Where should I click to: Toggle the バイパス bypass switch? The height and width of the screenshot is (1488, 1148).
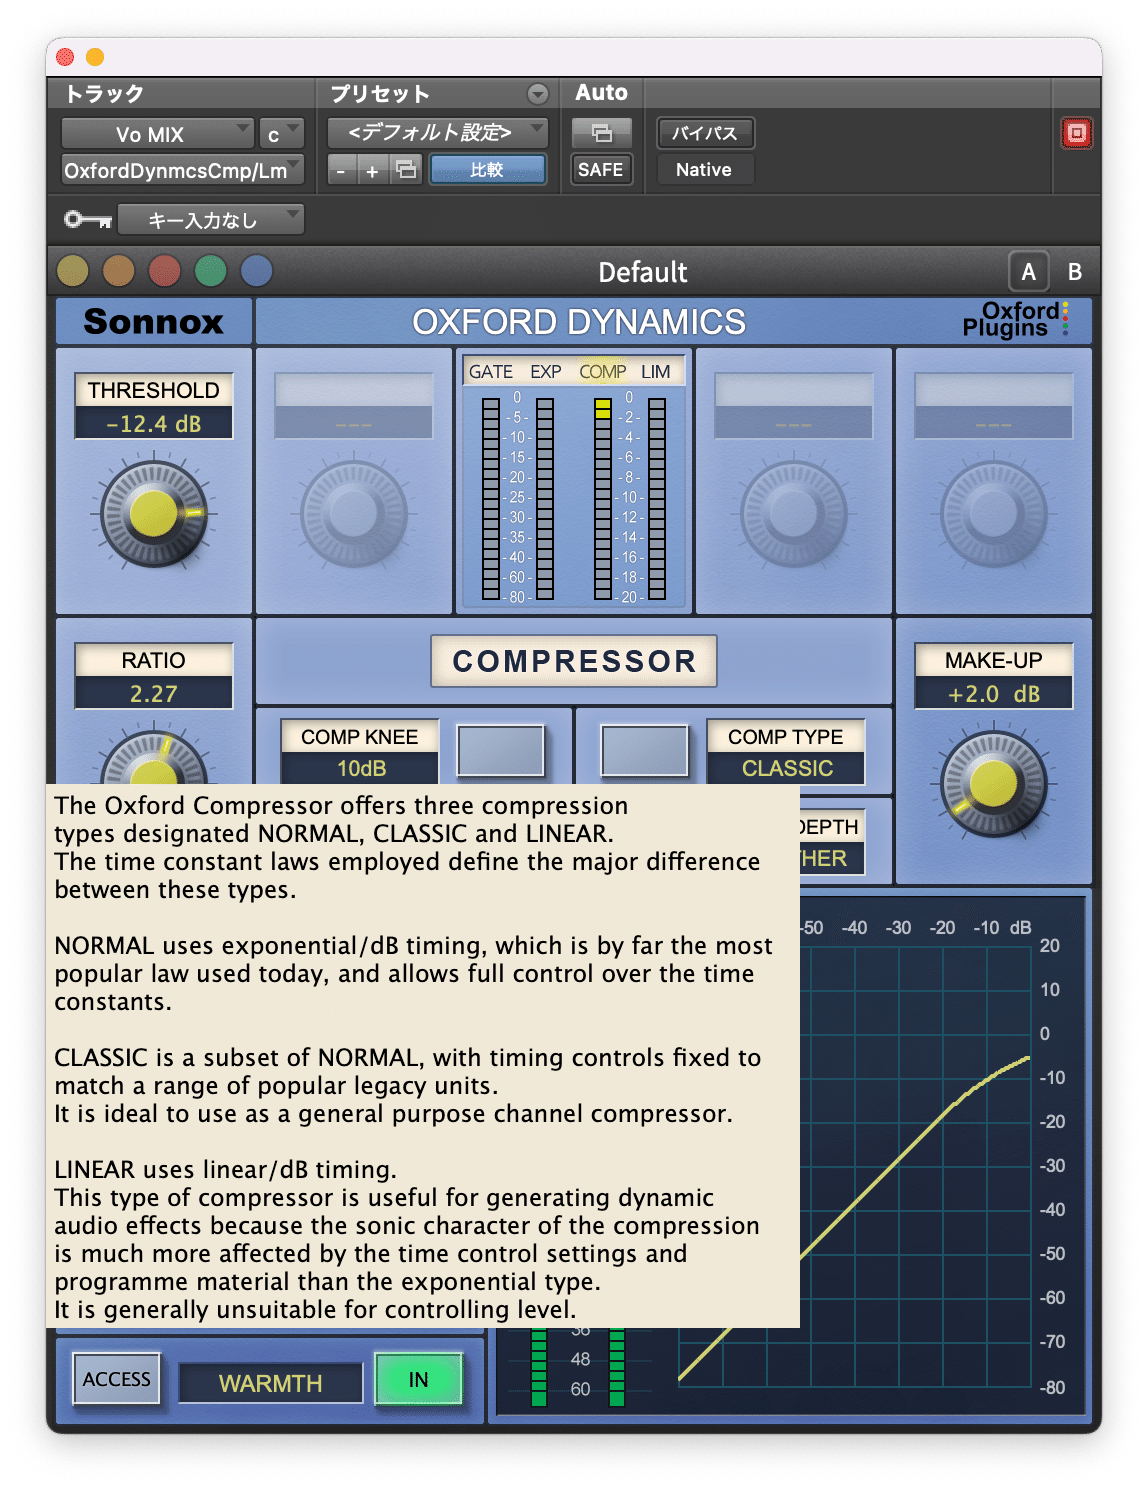(x=704, y=133)
